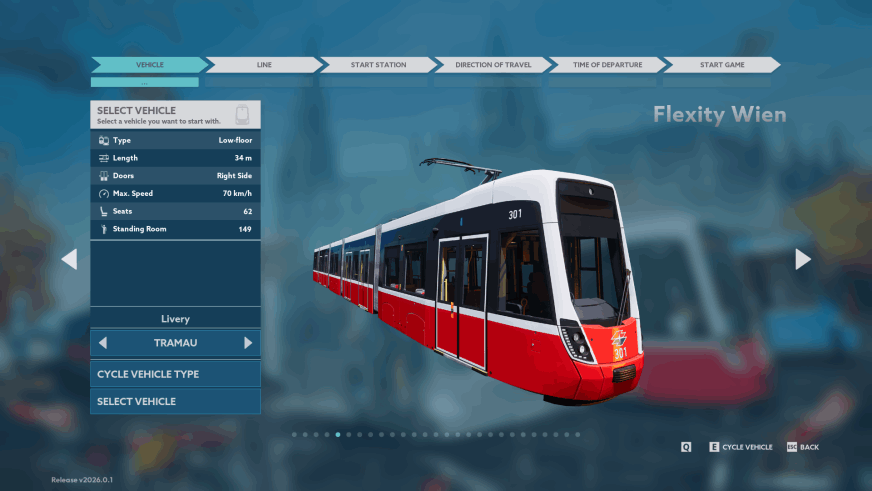872x491 pixels.
Task: Click the Doors row icon
Action: click(x=103, y=176)
